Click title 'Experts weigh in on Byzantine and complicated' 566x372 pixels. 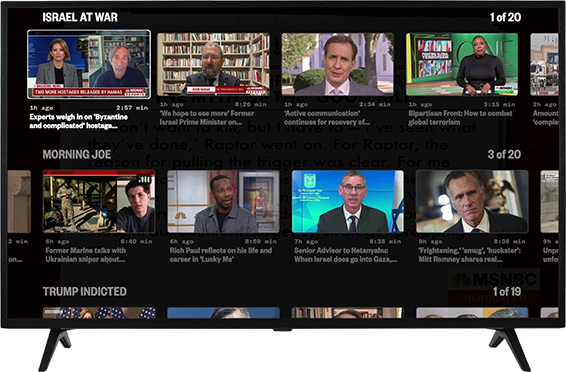pos(78,121)
